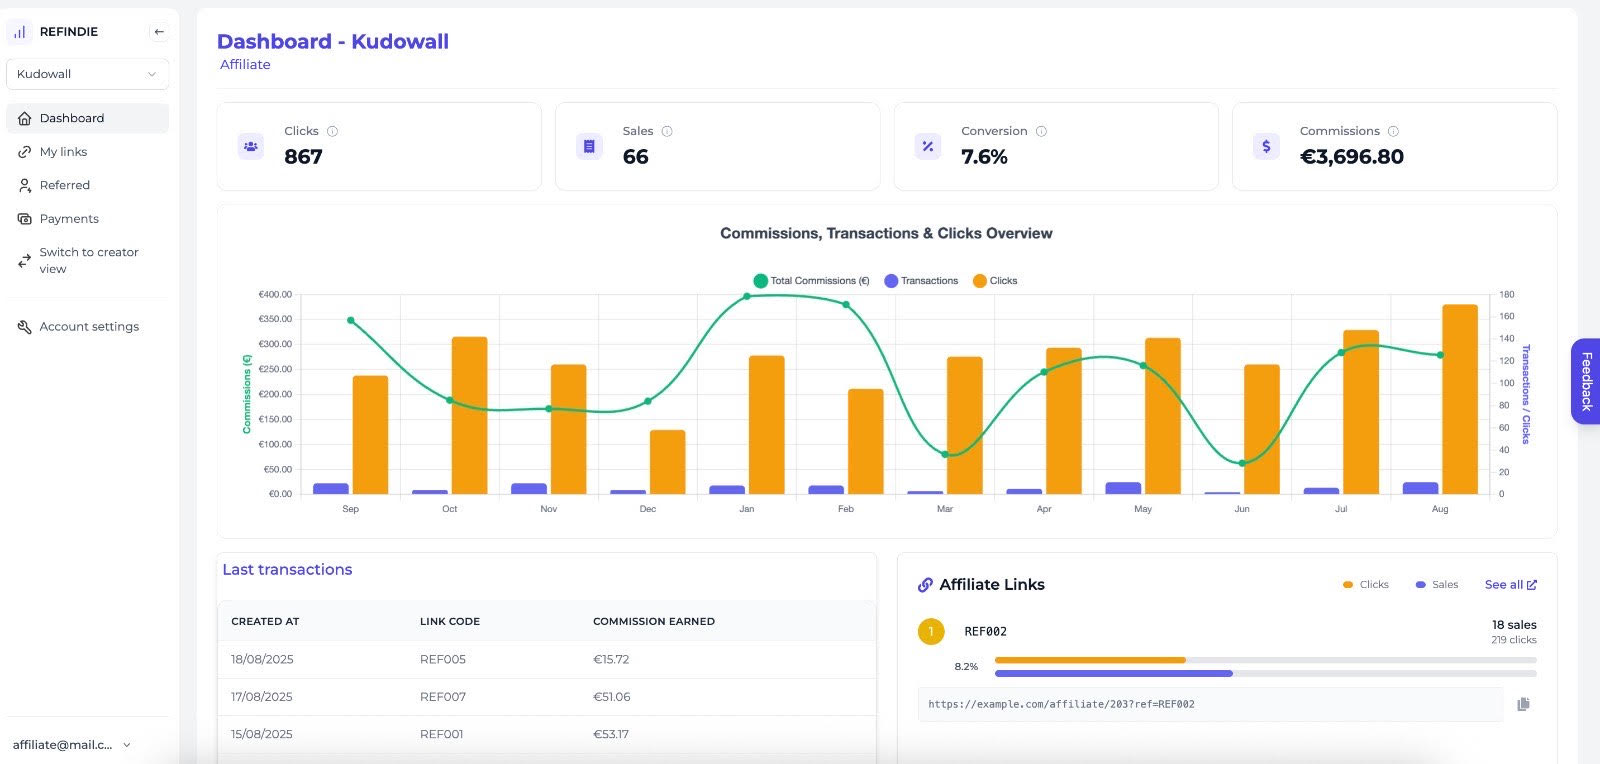Switch to creator view

coord(88,260)
